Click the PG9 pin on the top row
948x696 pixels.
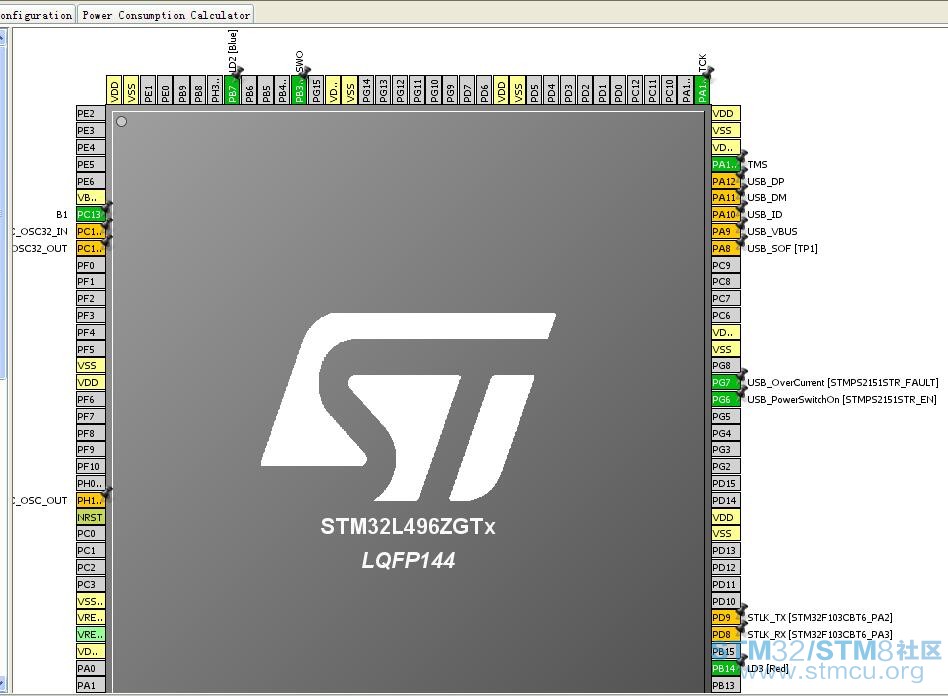point(450,89)
